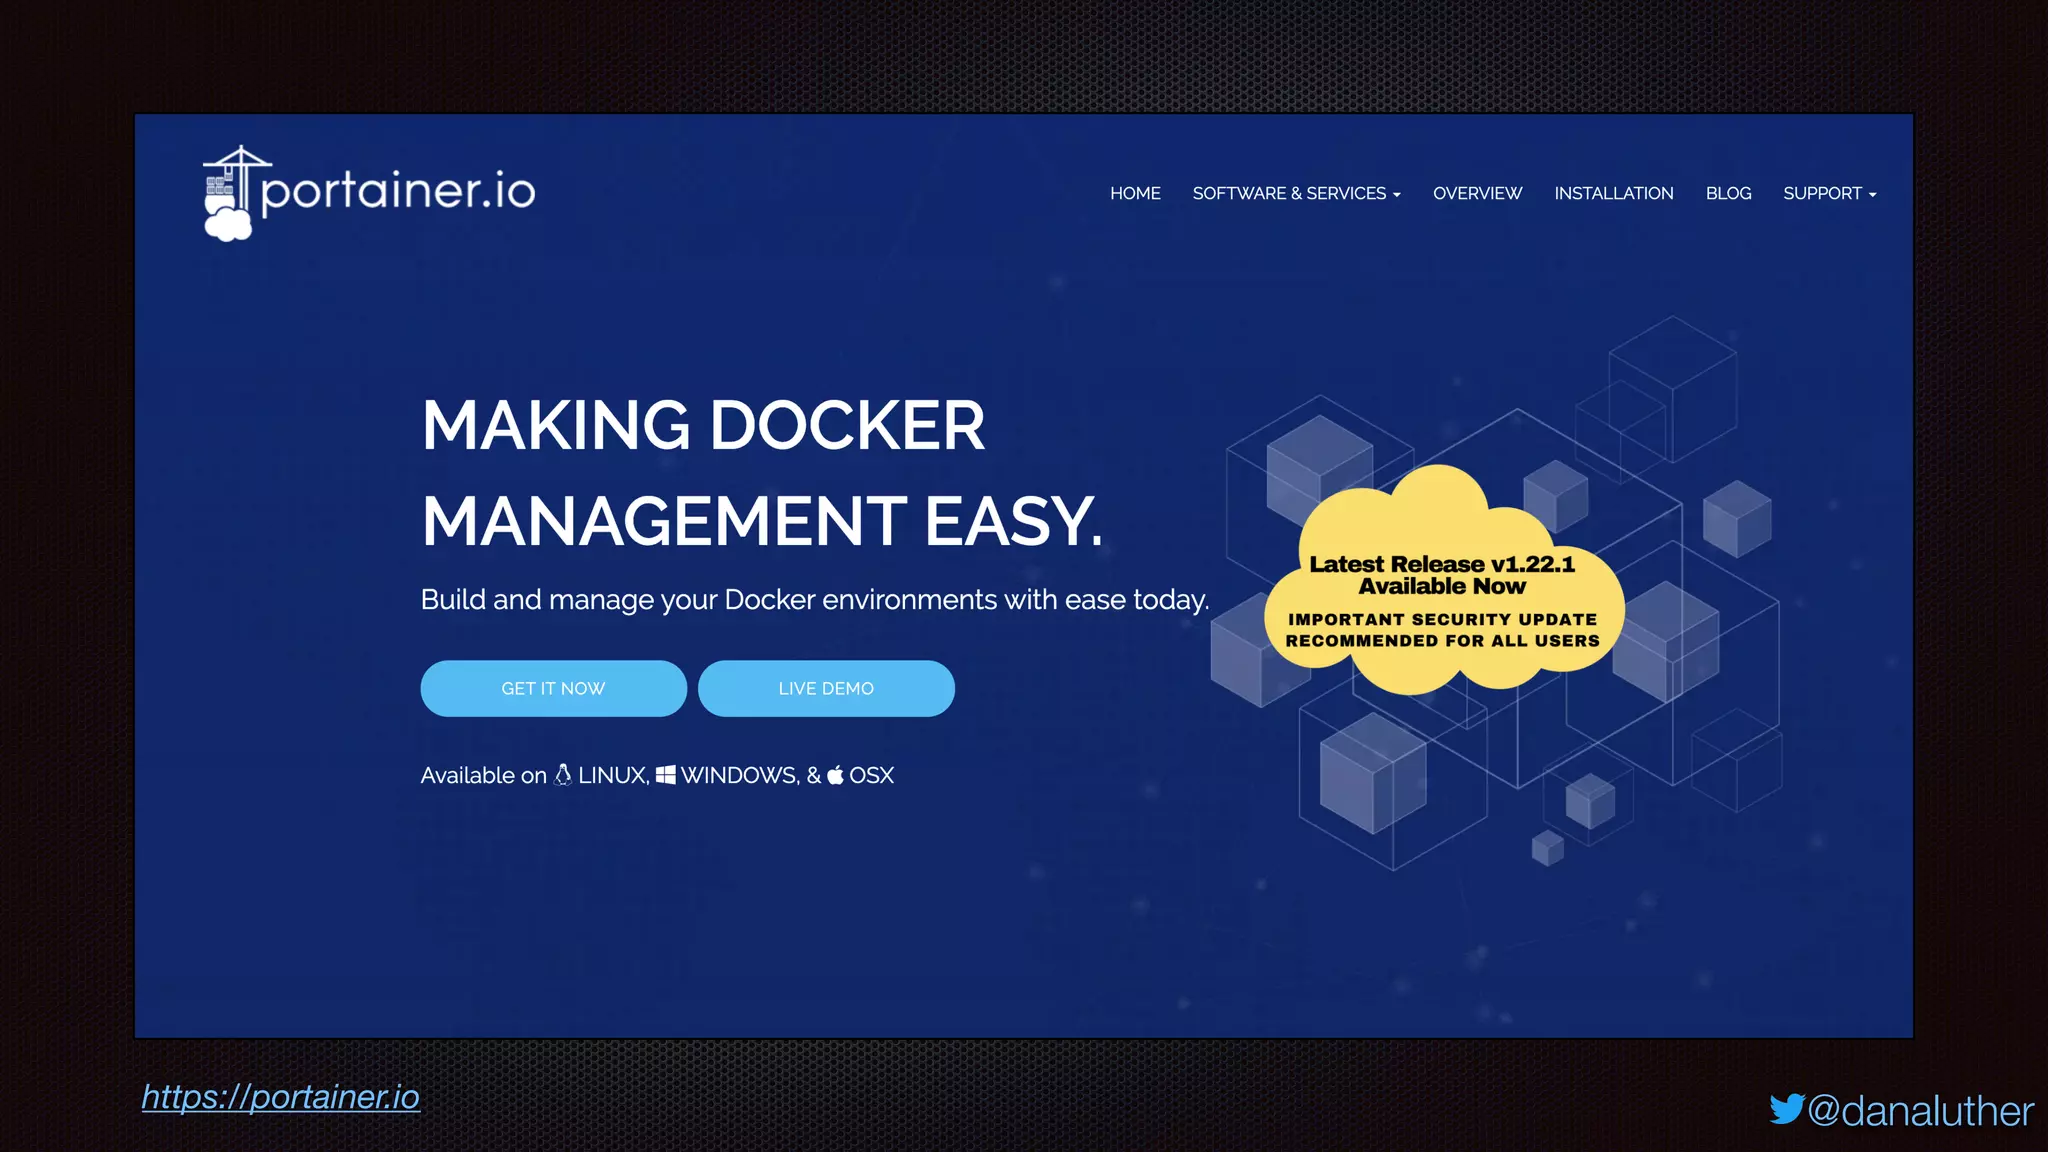Click the Apple OSX logo icon
Screen dimensions: 2048x1152
(x=835, y=775)
